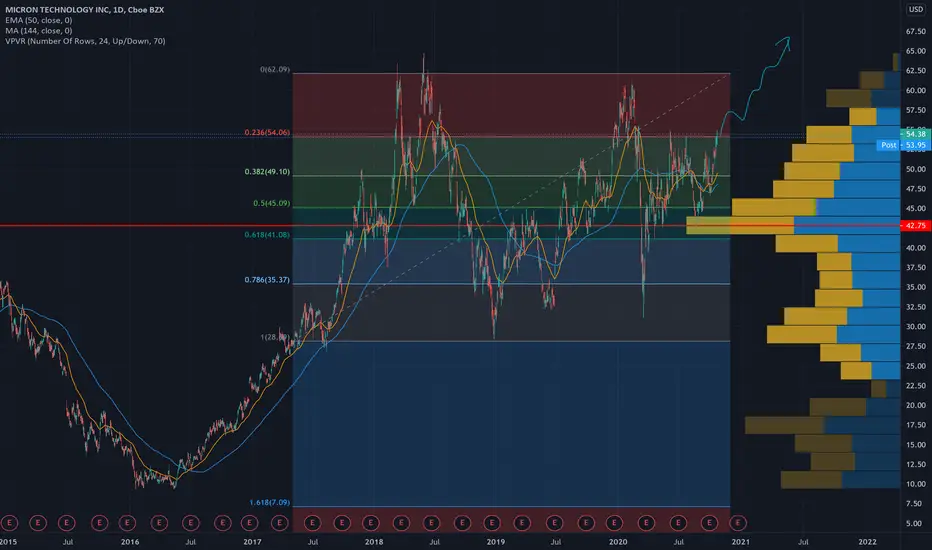Click the earnings E marker above the 2016 label

pyautogui.click(x=127, y=523)
